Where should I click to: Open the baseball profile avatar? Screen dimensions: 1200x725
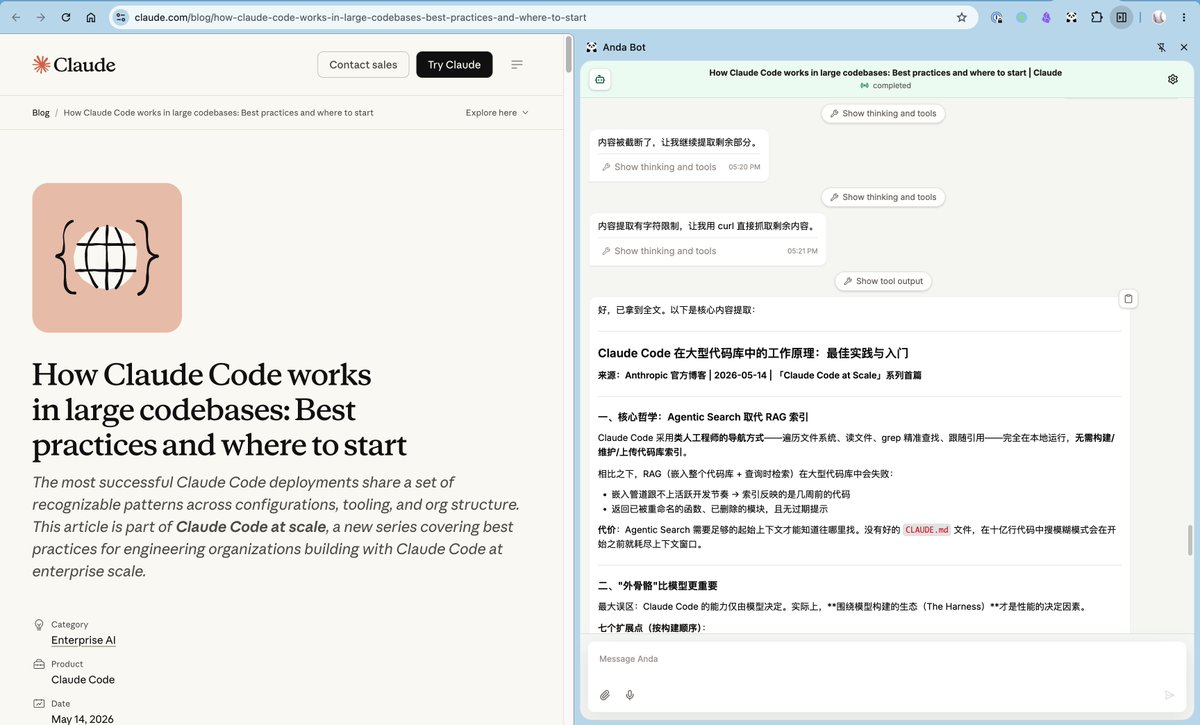point(1159,17)
